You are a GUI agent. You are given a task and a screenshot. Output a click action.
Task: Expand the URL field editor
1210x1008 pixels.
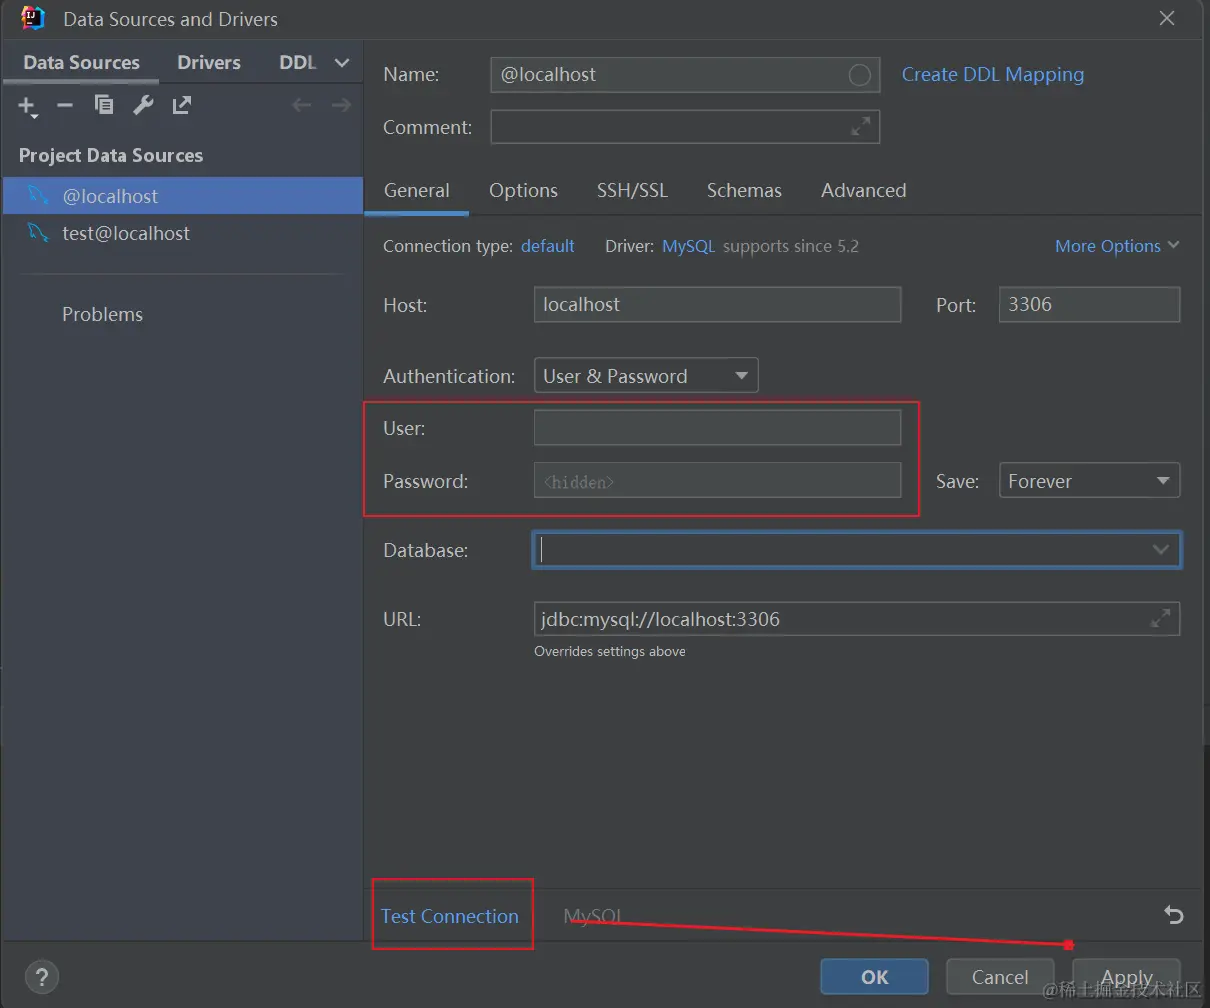tap(1160, 619)
